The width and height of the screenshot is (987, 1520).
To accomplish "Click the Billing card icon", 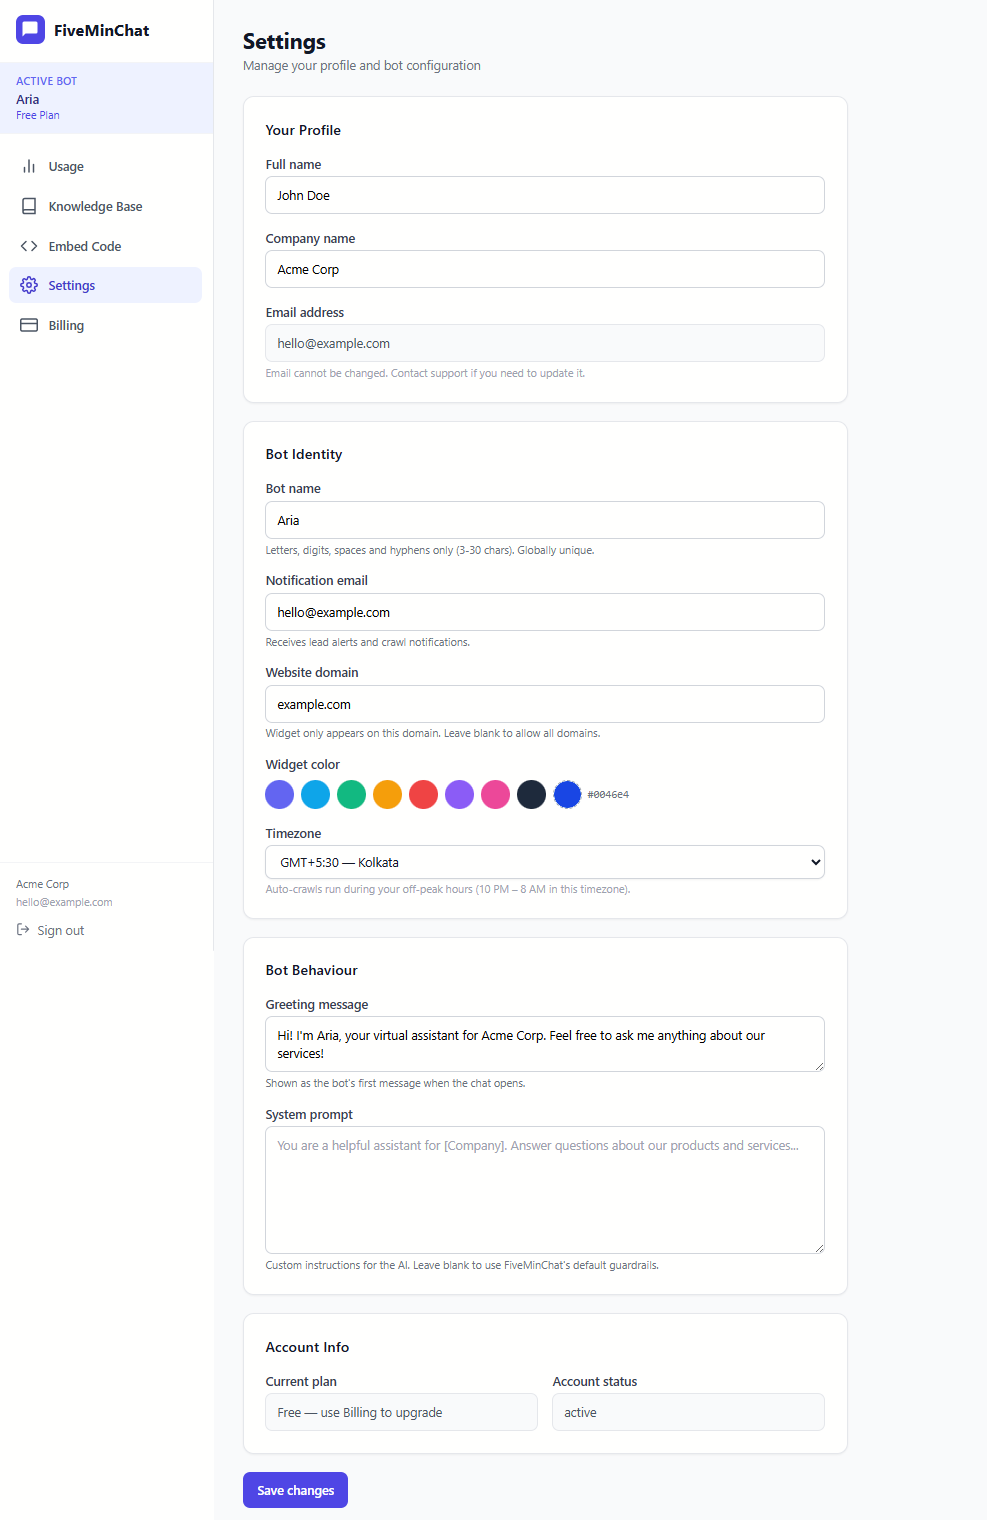I will coord(29,325).
